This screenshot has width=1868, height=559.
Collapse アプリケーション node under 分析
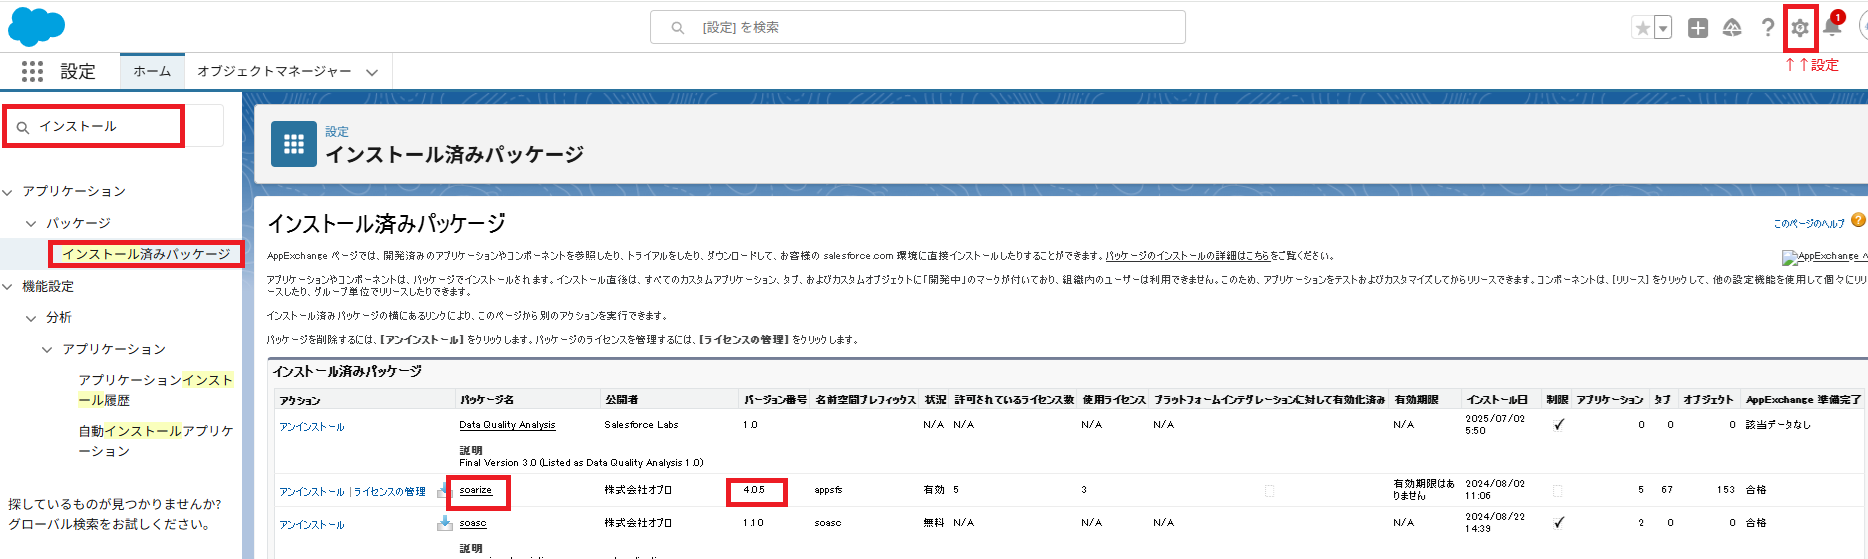[47, 349]
